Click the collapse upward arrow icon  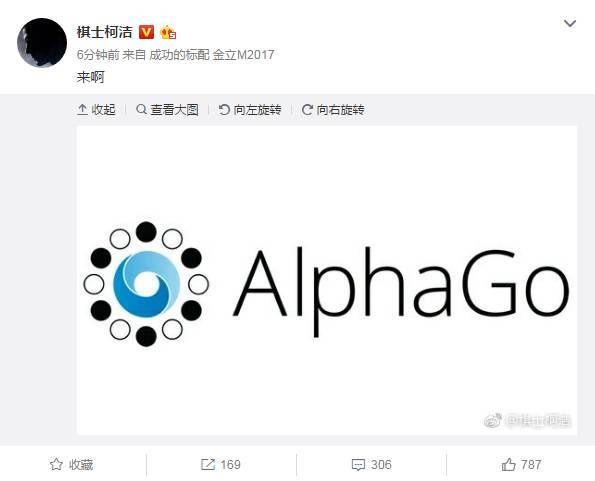click(x=82, y=110)
